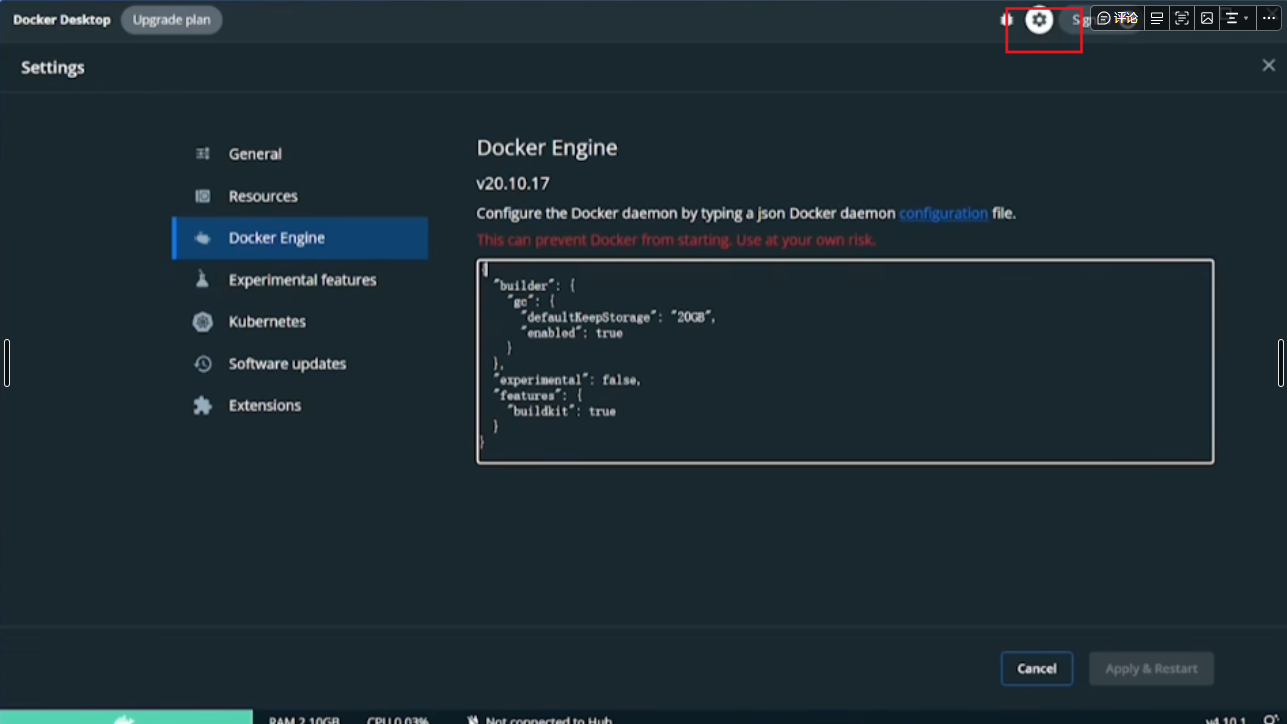Click inside the JSON daemon configuration editor
This screenshot has width=1287, height=724.
pyautogui.click(x=845, y=360)
